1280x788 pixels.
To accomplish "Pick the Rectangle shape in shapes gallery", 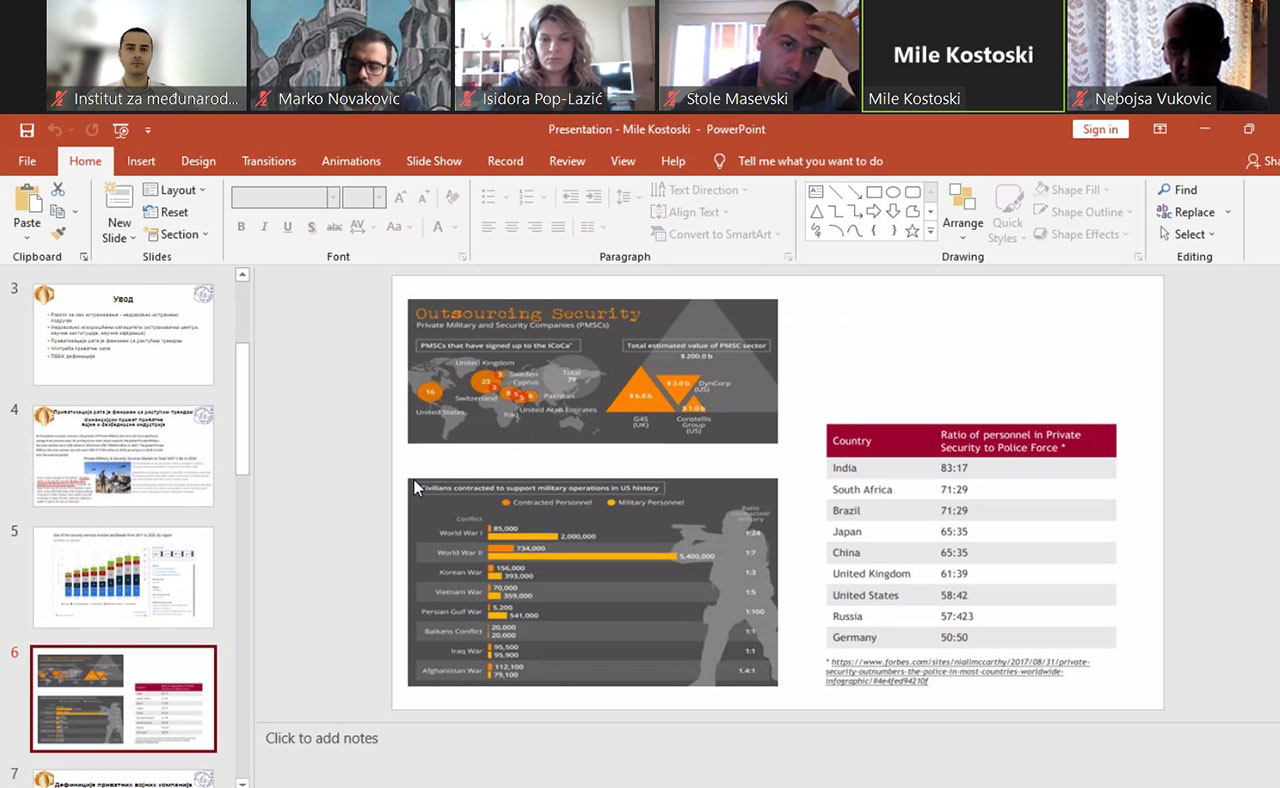I will click(x=874, y=192).
